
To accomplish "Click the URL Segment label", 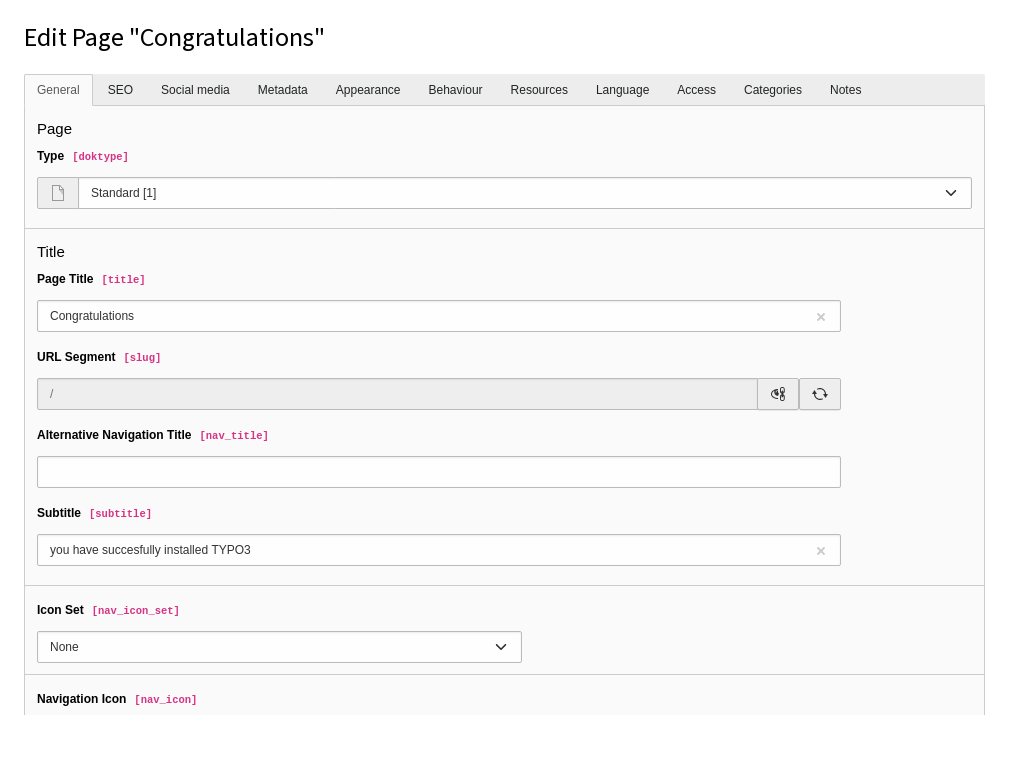I will click(x=77, y=357).
